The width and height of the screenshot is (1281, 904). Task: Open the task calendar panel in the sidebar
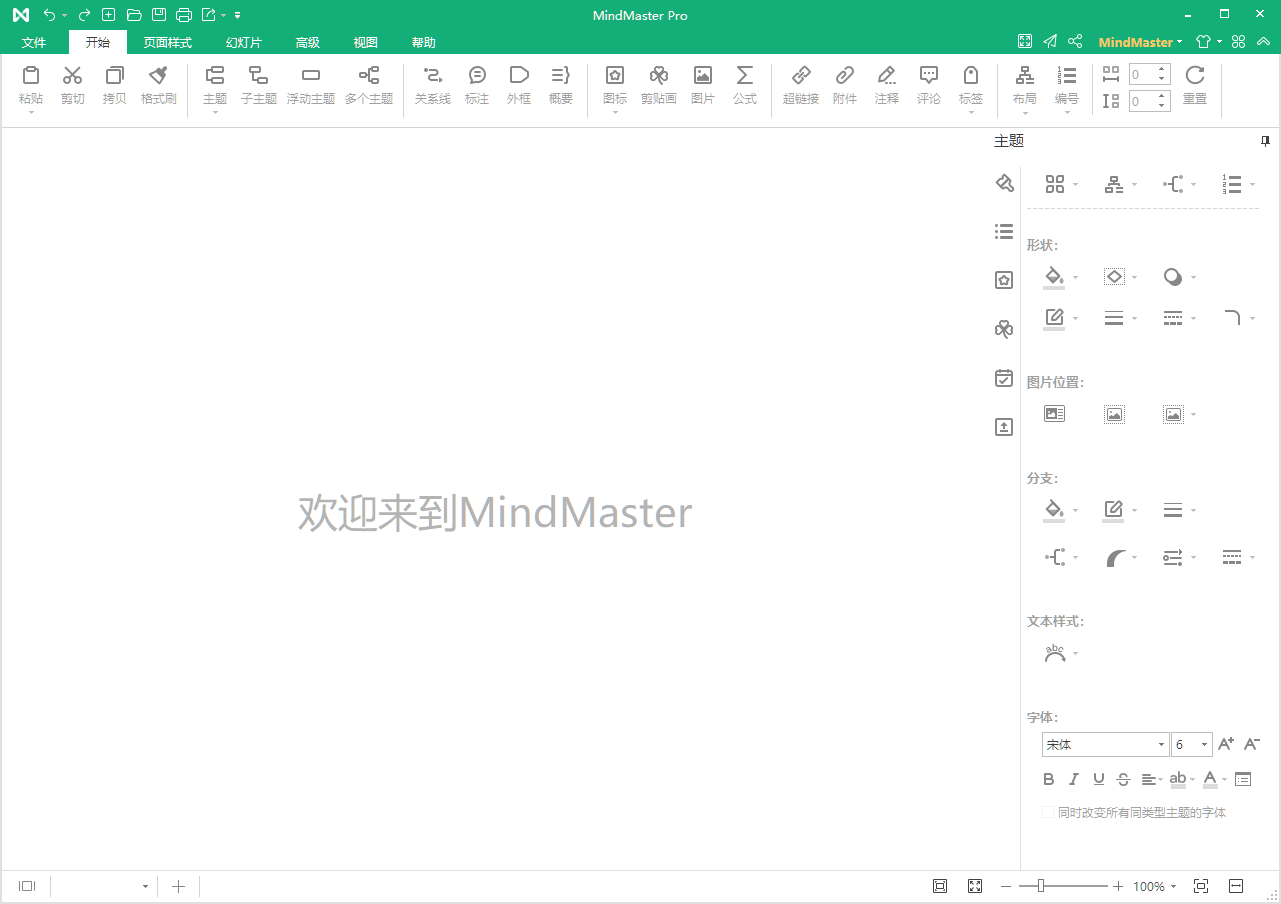pyautogui.click(x=1004, y=378)
